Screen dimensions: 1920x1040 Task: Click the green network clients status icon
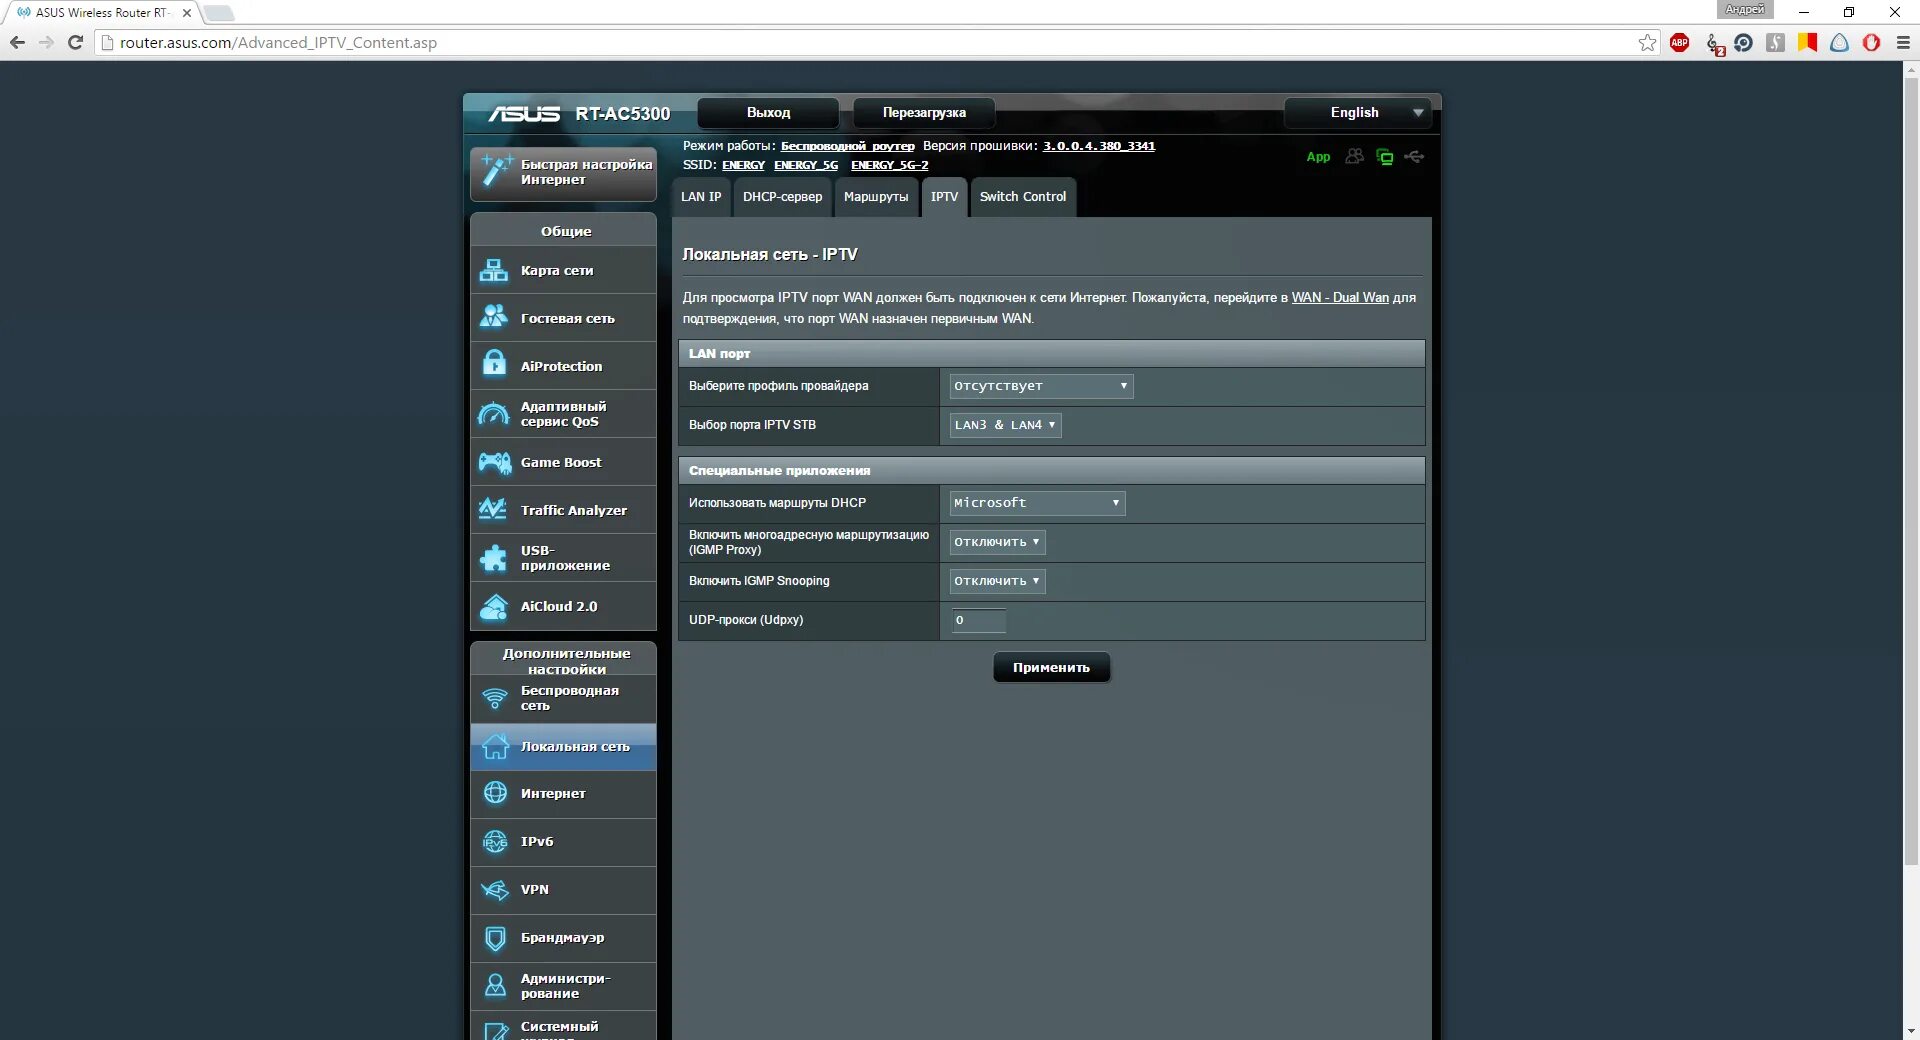1385,157
